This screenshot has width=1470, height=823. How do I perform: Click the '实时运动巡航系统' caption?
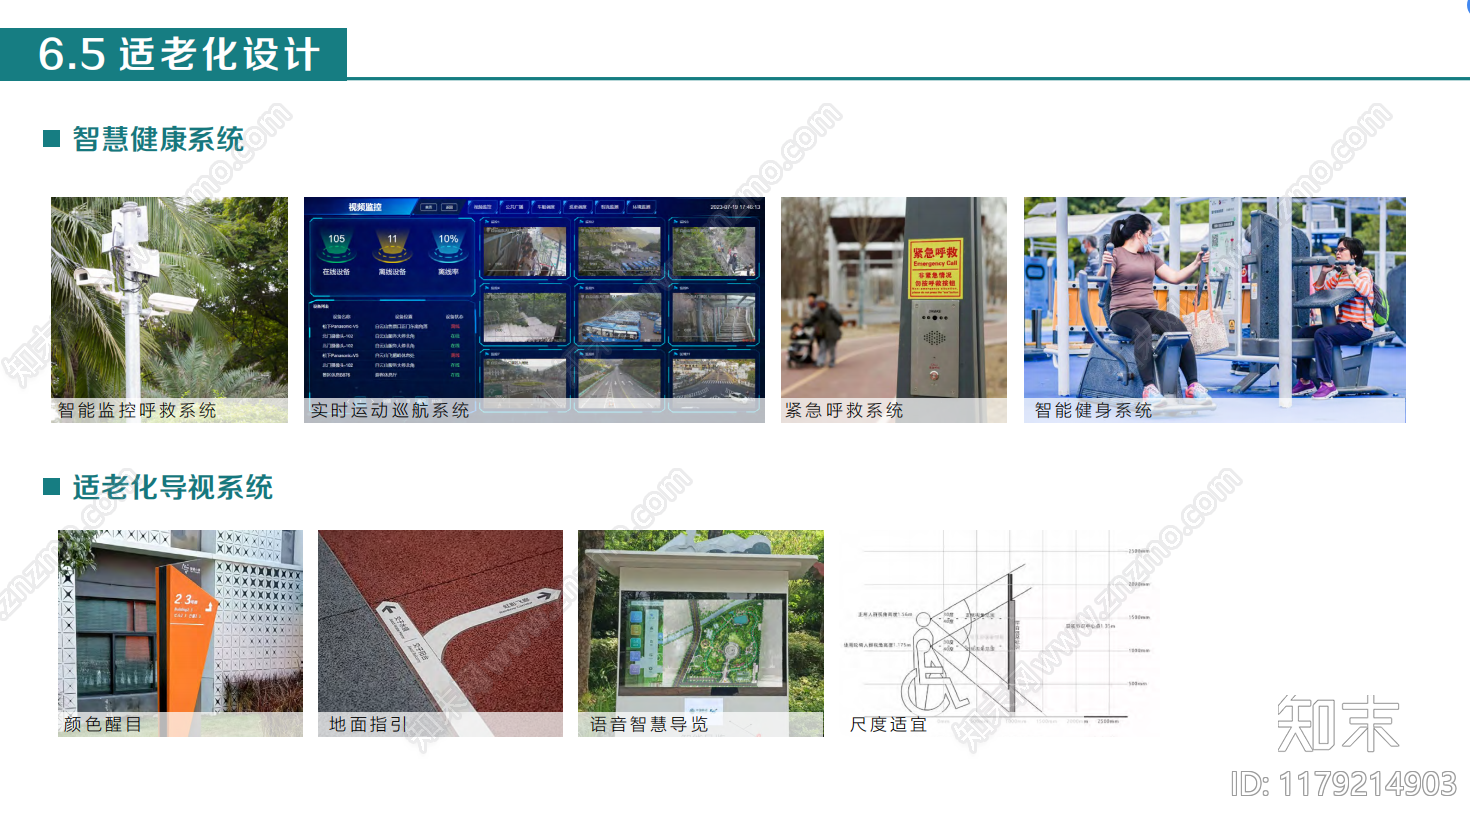pyautogui.click(x=390, y=410)
